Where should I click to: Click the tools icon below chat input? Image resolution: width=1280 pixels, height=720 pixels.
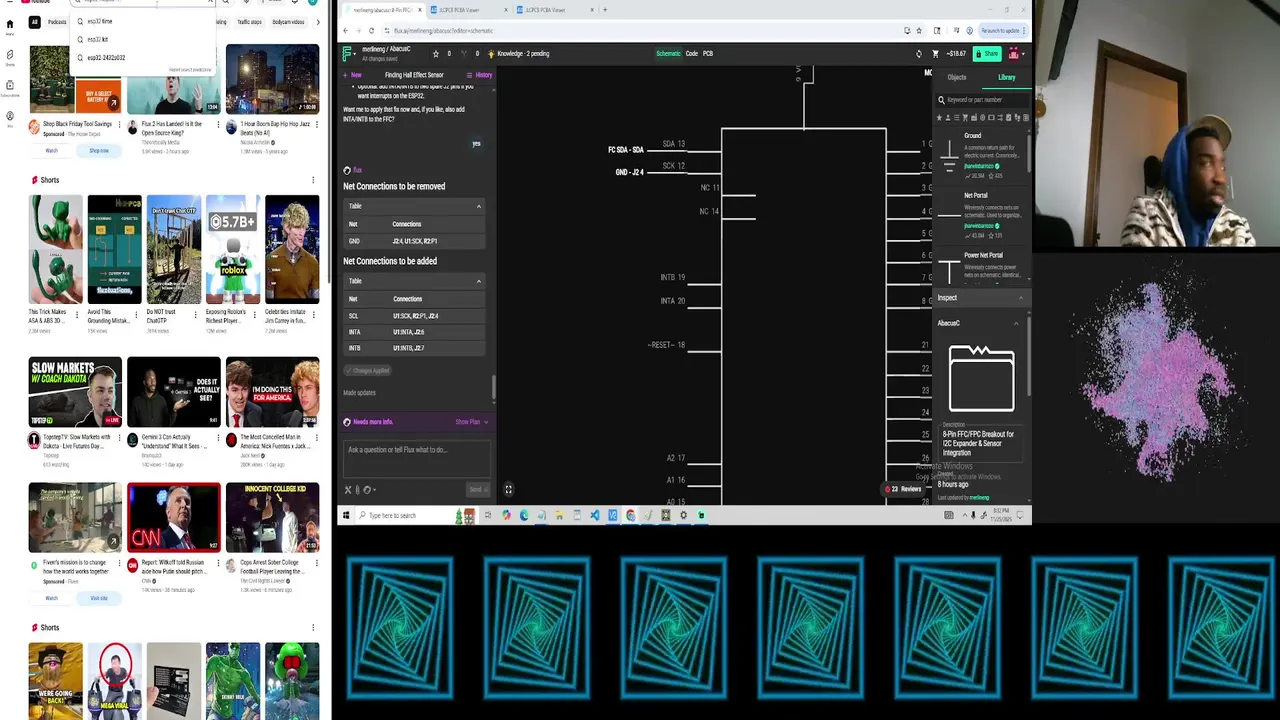click(348, 490)
